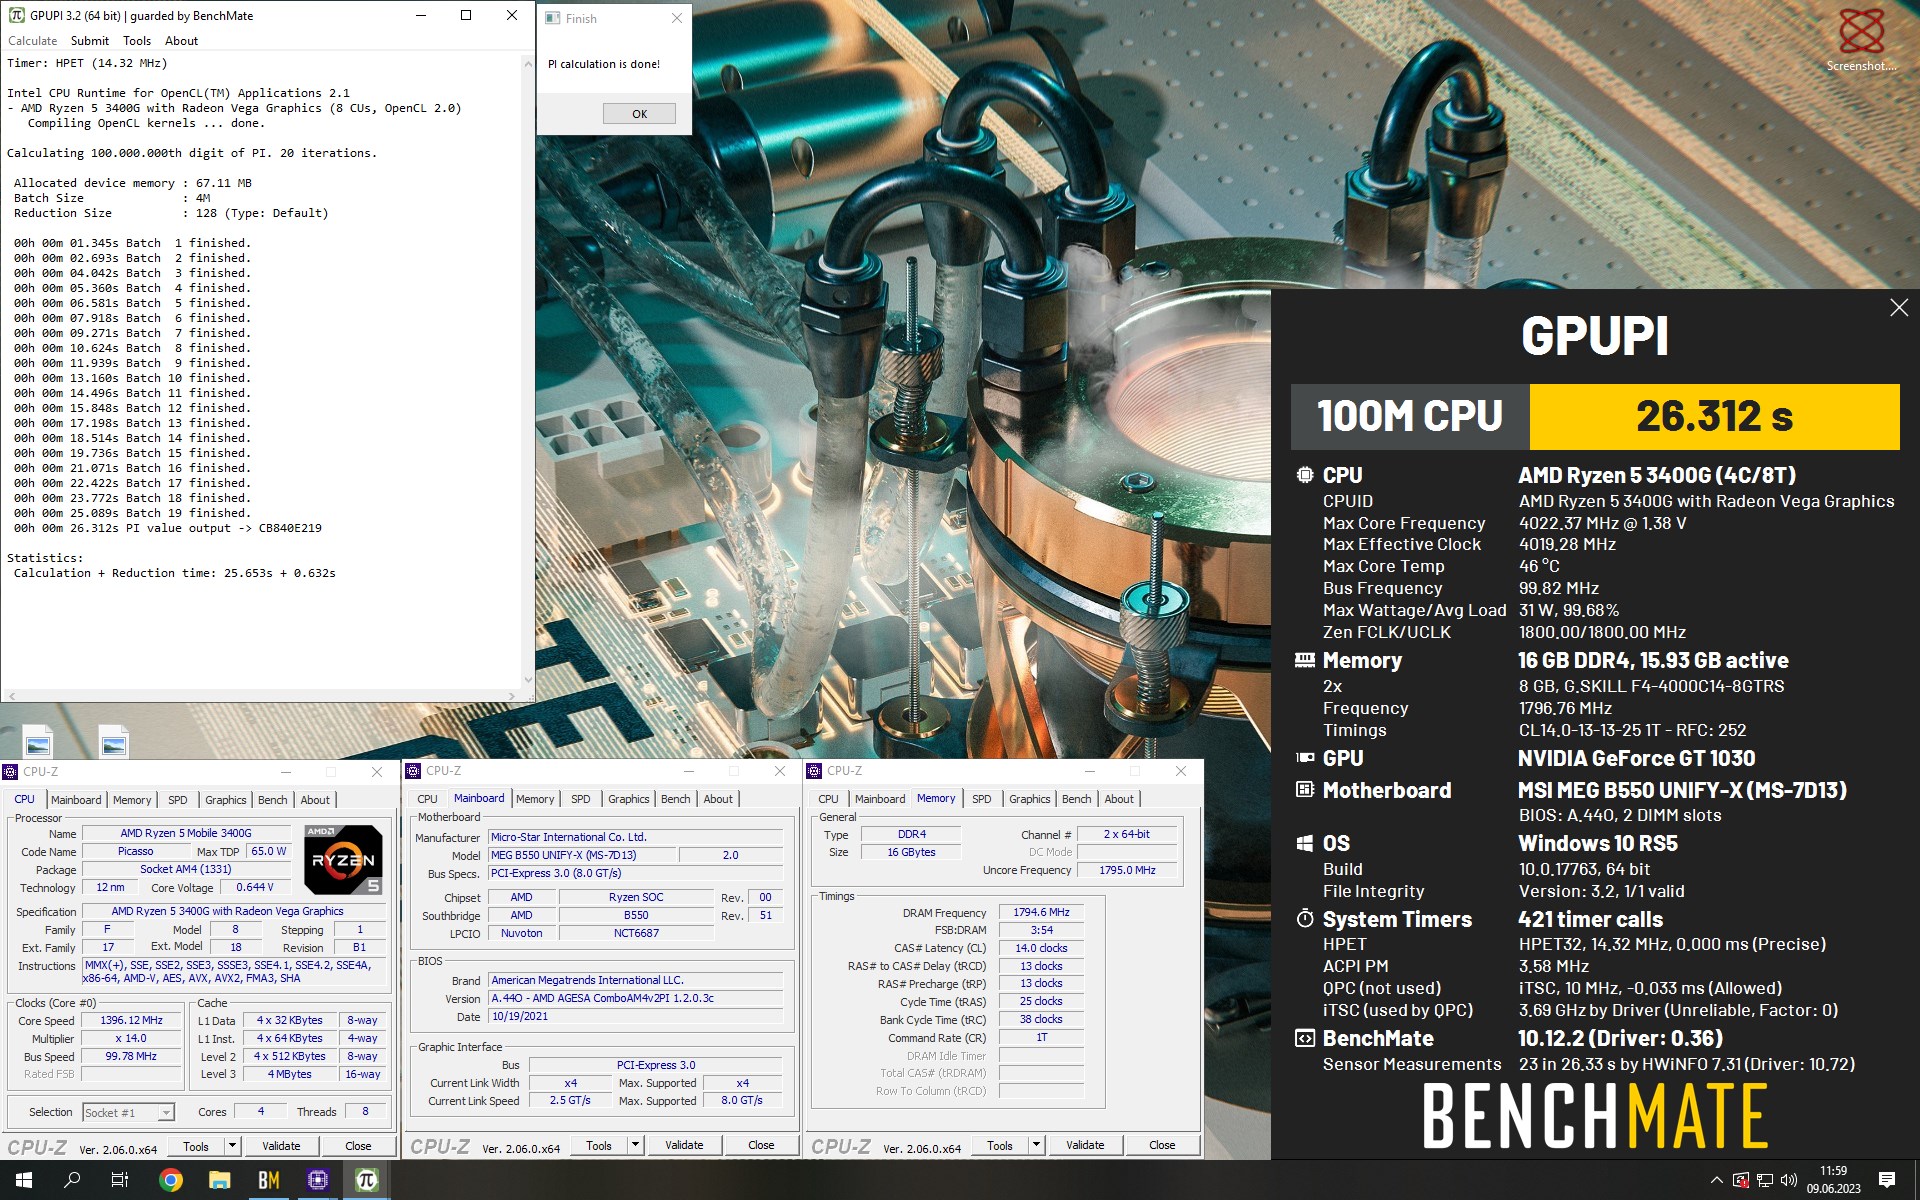Image resolution: width=1920 pixels, height=1200 pixels.
Task: Click Tools button in middle CPU-Z window
Action: pyautogui.click(x=599, y=1146)
